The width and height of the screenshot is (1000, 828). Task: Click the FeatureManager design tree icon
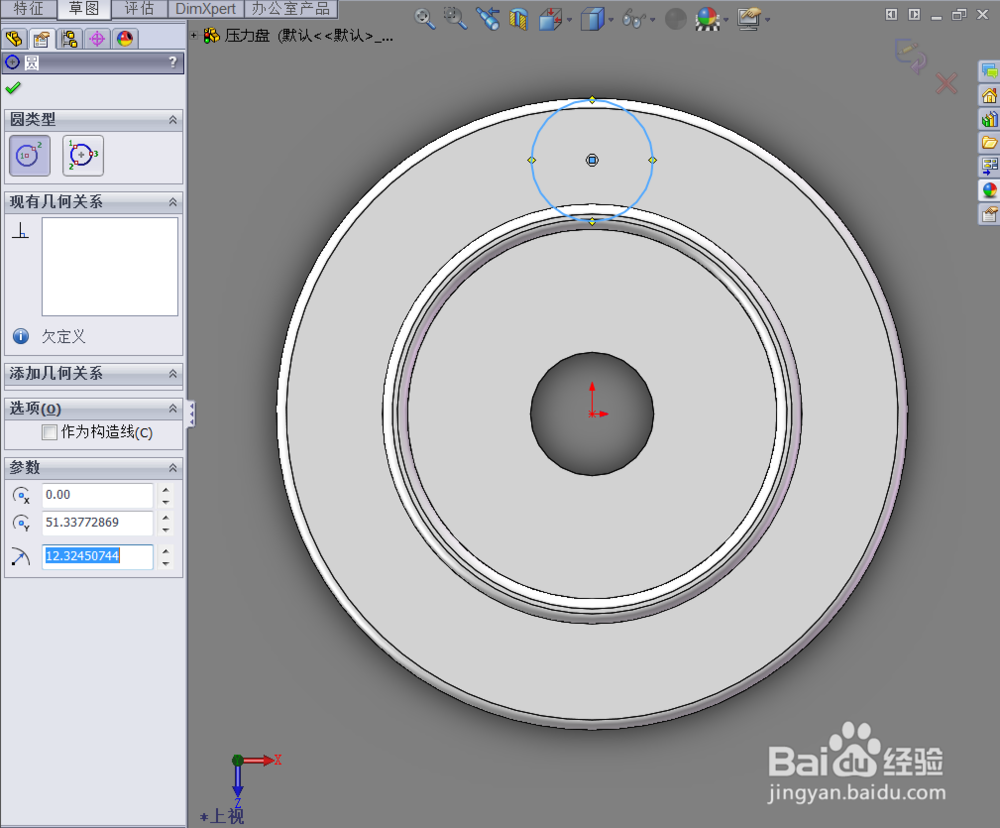[x=14, y=40]
